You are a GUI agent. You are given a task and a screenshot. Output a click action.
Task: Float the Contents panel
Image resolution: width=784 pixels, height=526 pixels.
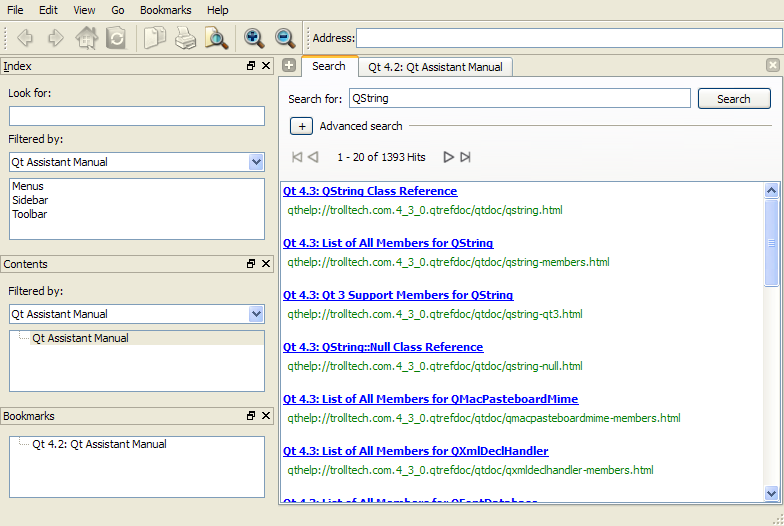coord(251,264)
